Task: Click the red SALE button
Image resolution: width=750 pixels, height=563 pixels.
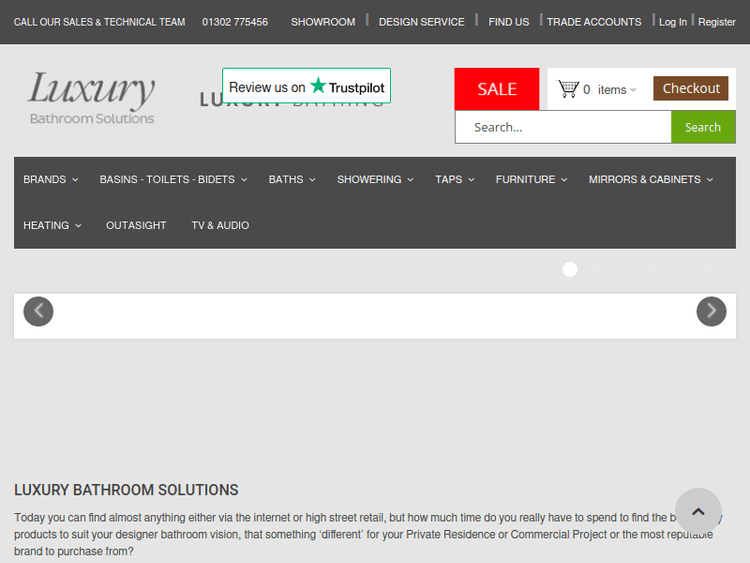Action: pyautogui.click(x=497, y=89)
